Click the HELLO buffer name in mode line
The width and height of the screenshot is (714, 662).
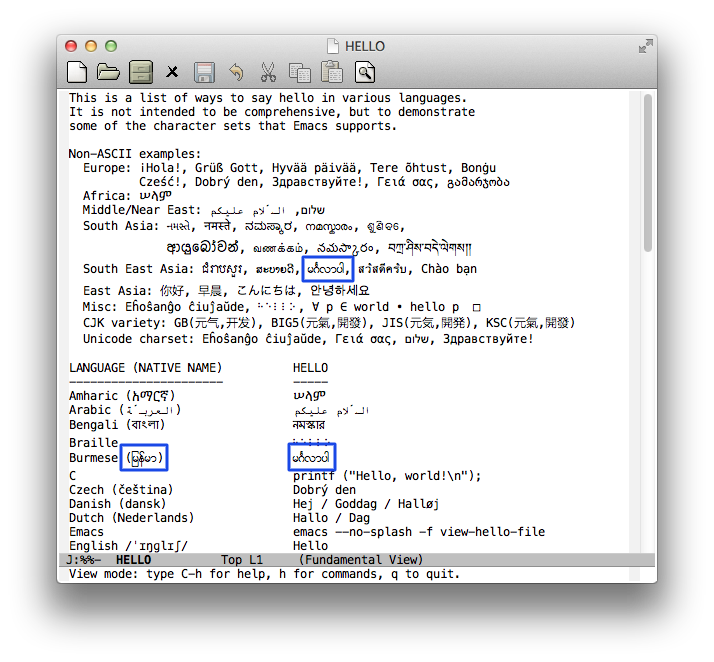point(134,560)
